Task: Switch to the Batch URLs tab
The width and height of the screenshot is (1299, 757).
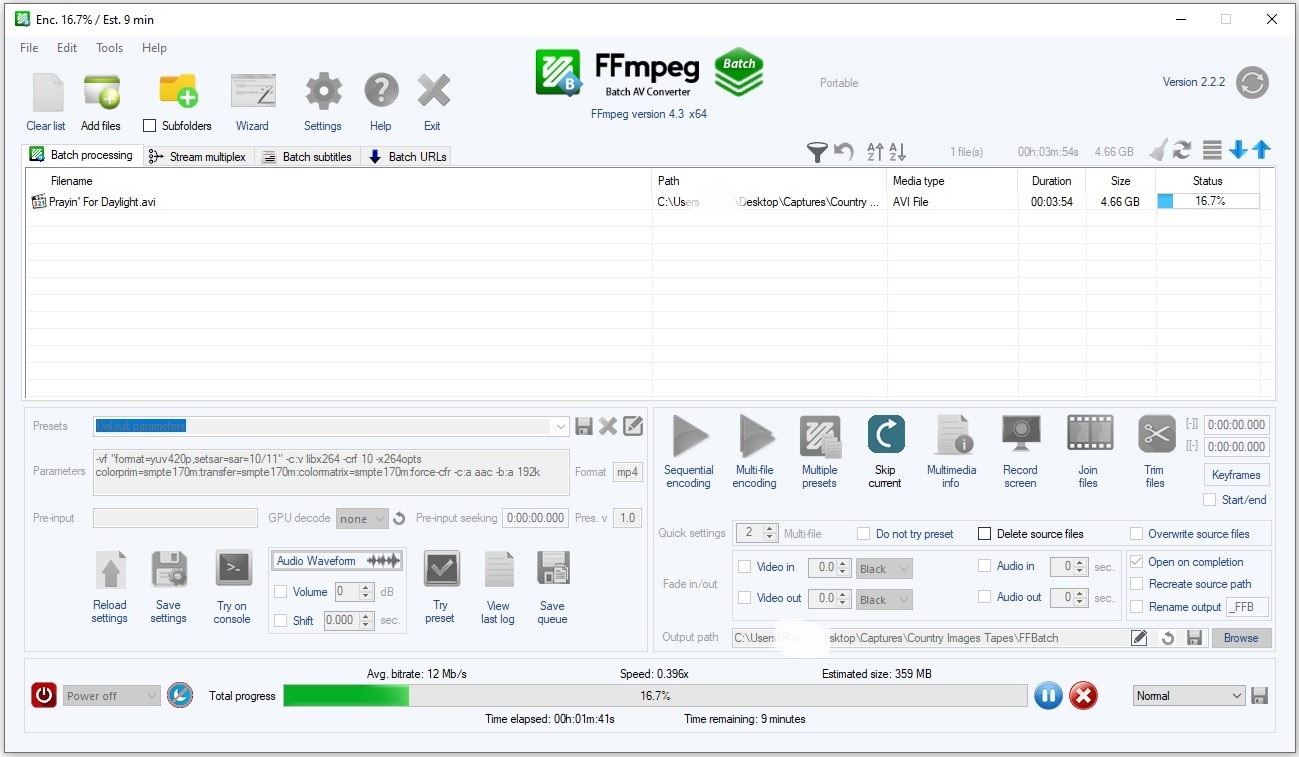Action: click(408, 157)
